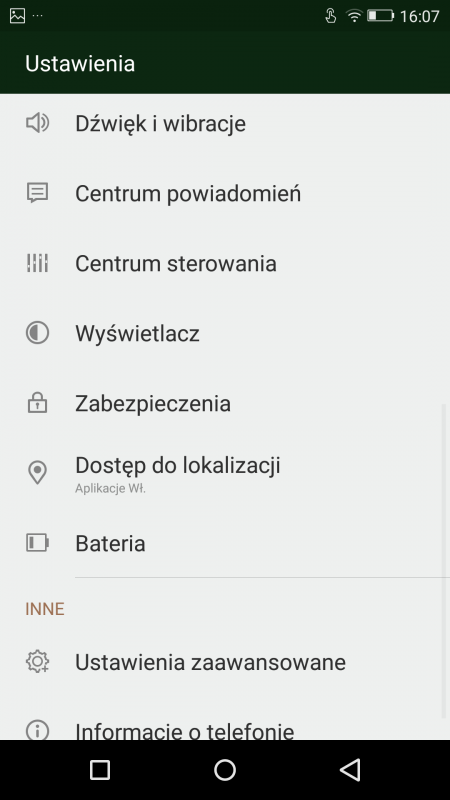450x800 pixels.
Task: Tap the Android home circle button
Action: [225, 769]
